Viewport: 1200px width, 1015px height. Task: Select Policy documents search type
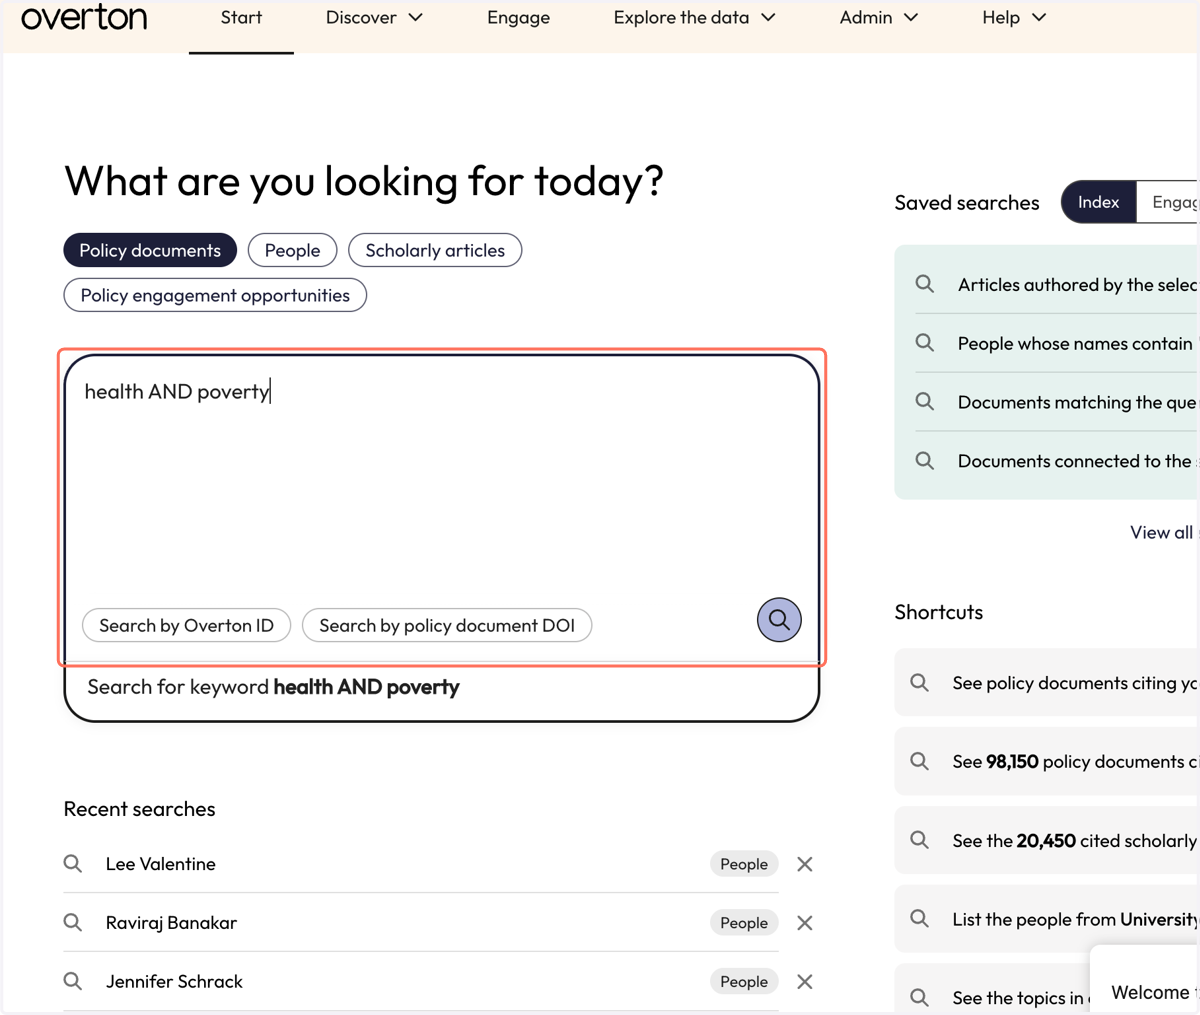tap(150, 250)
